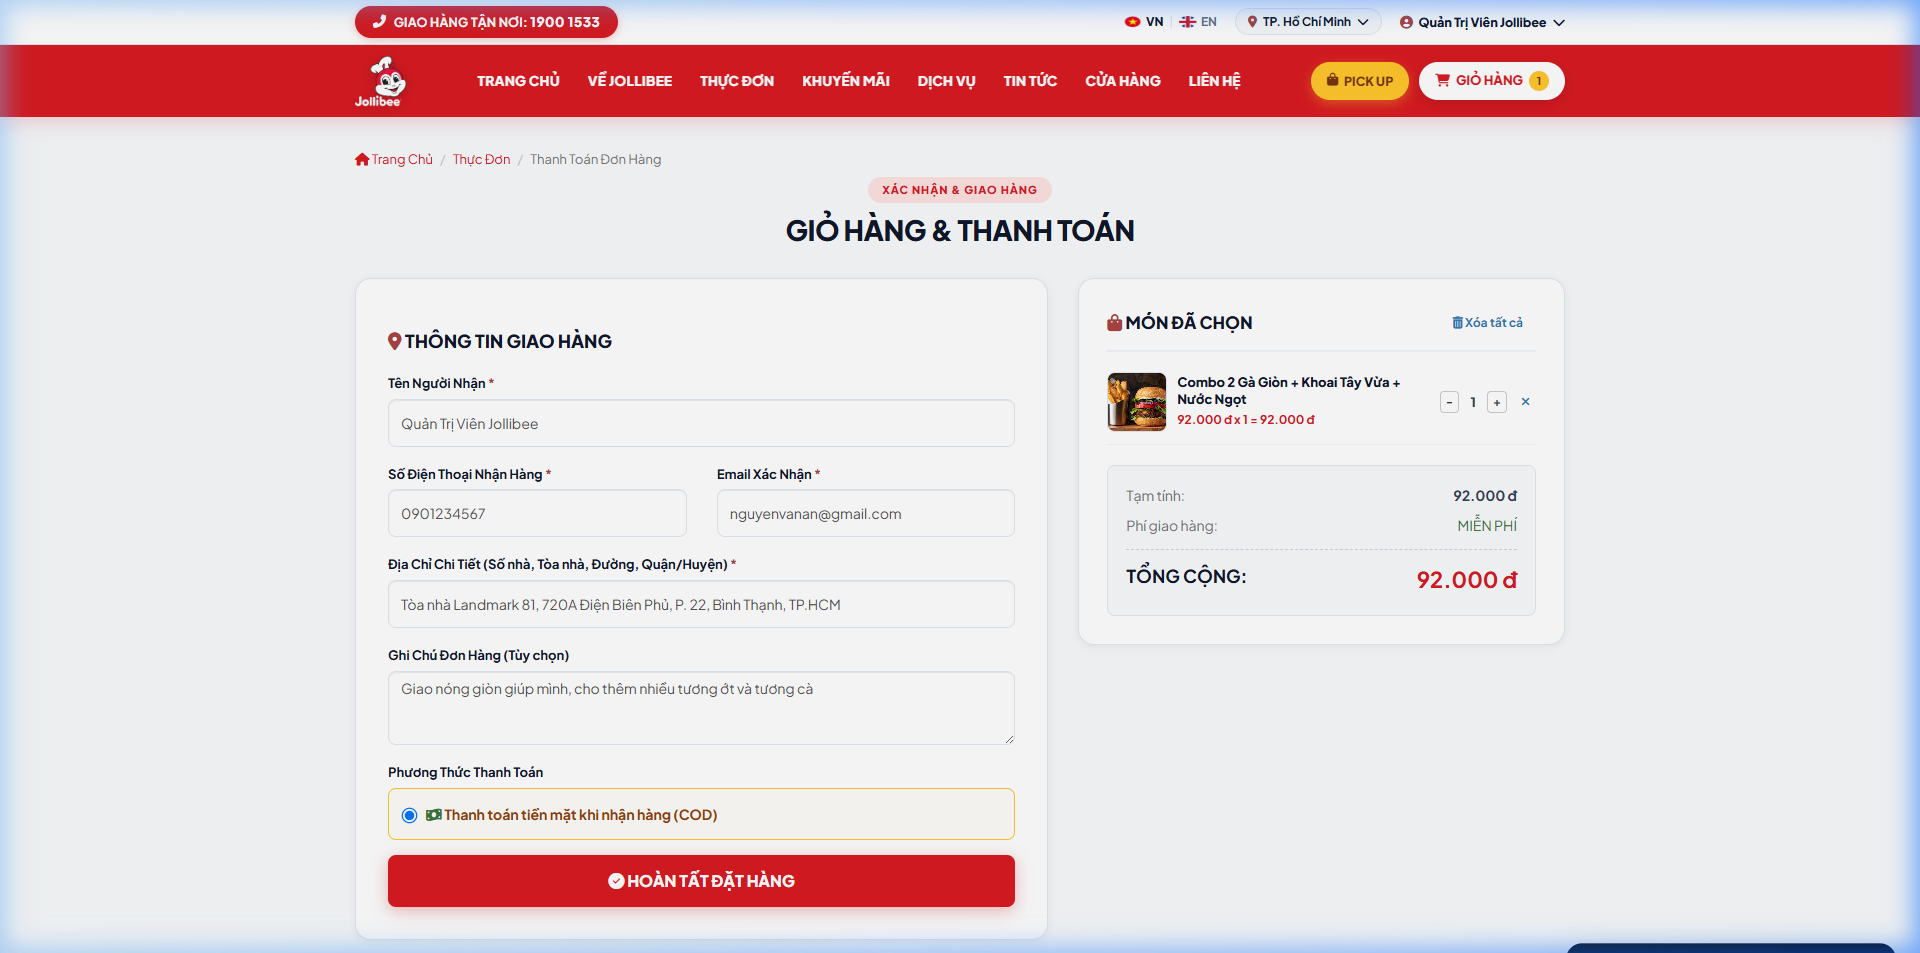The height and width of the screenshot is (953, 1920).
Task: Open KHUYẾN MÃI menu item
Action: pos(846,81)
